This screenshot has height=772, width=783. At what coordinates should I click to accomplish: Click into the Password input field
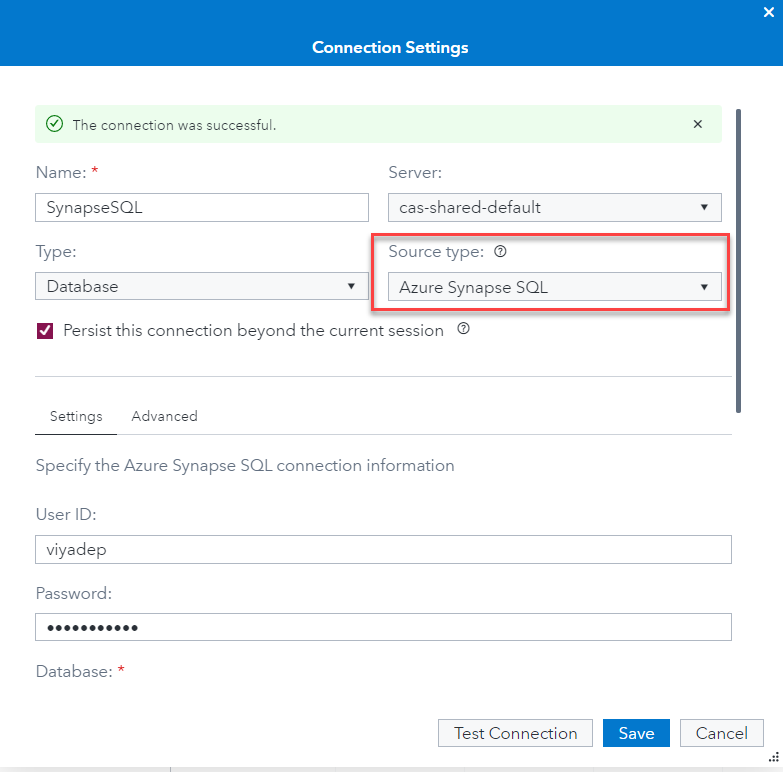[383, 627]
